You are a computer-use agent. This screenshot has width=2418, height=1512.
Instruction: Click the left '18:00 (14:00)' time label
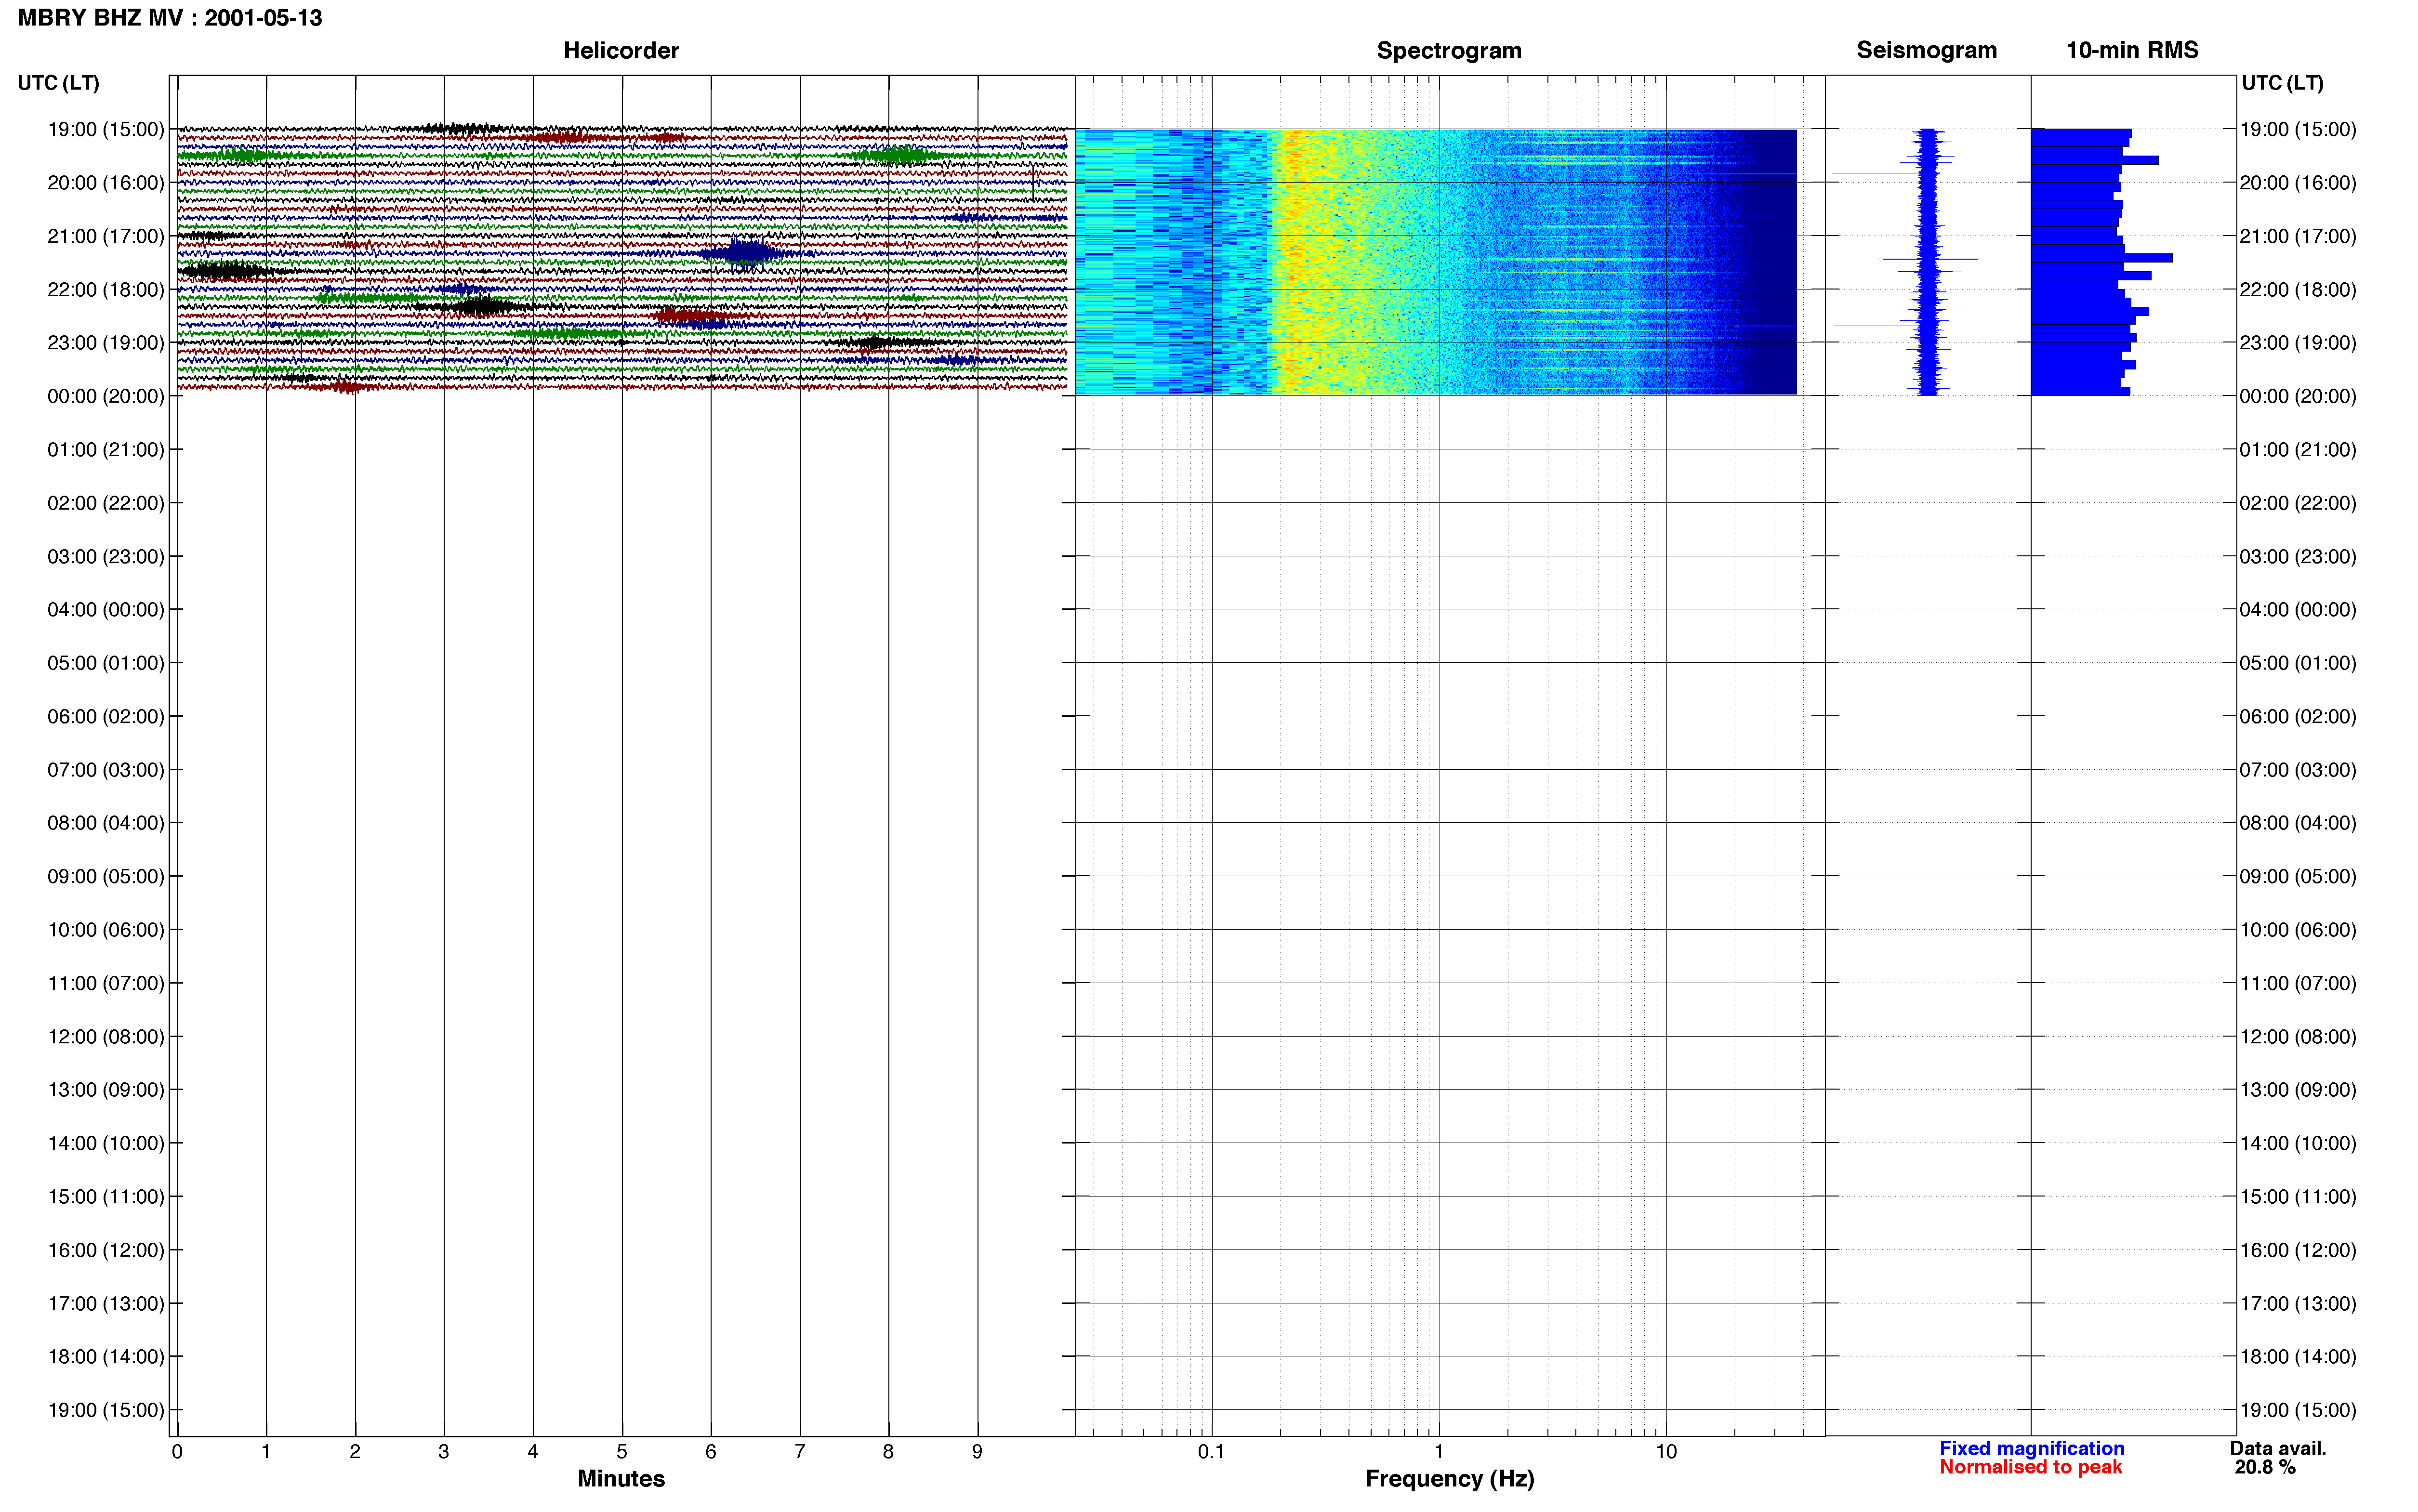106,1357
